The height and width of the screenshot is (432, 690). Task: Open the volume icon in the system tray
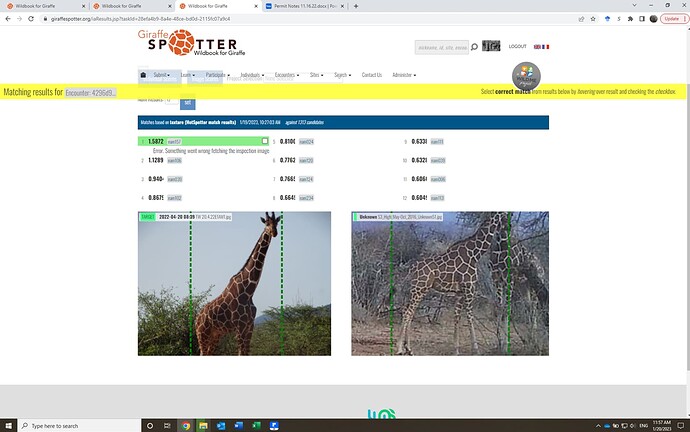632,425
